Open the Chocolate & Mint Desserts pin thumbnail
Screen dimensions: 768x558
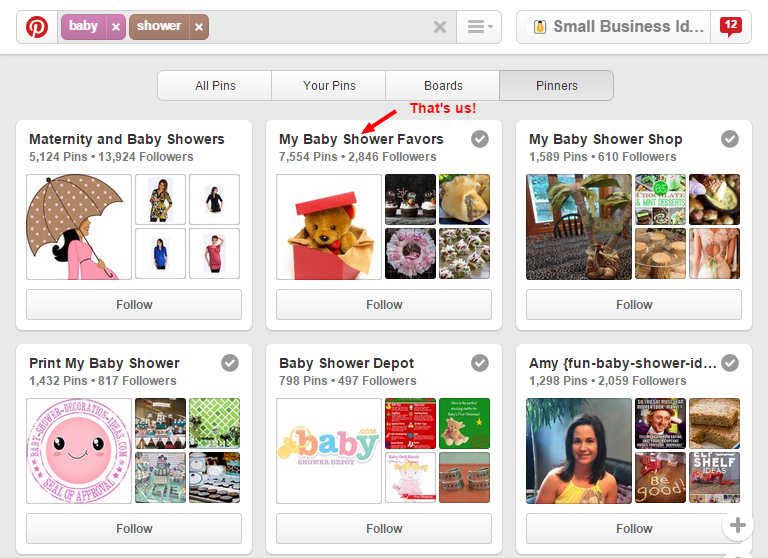coord(660,199)
